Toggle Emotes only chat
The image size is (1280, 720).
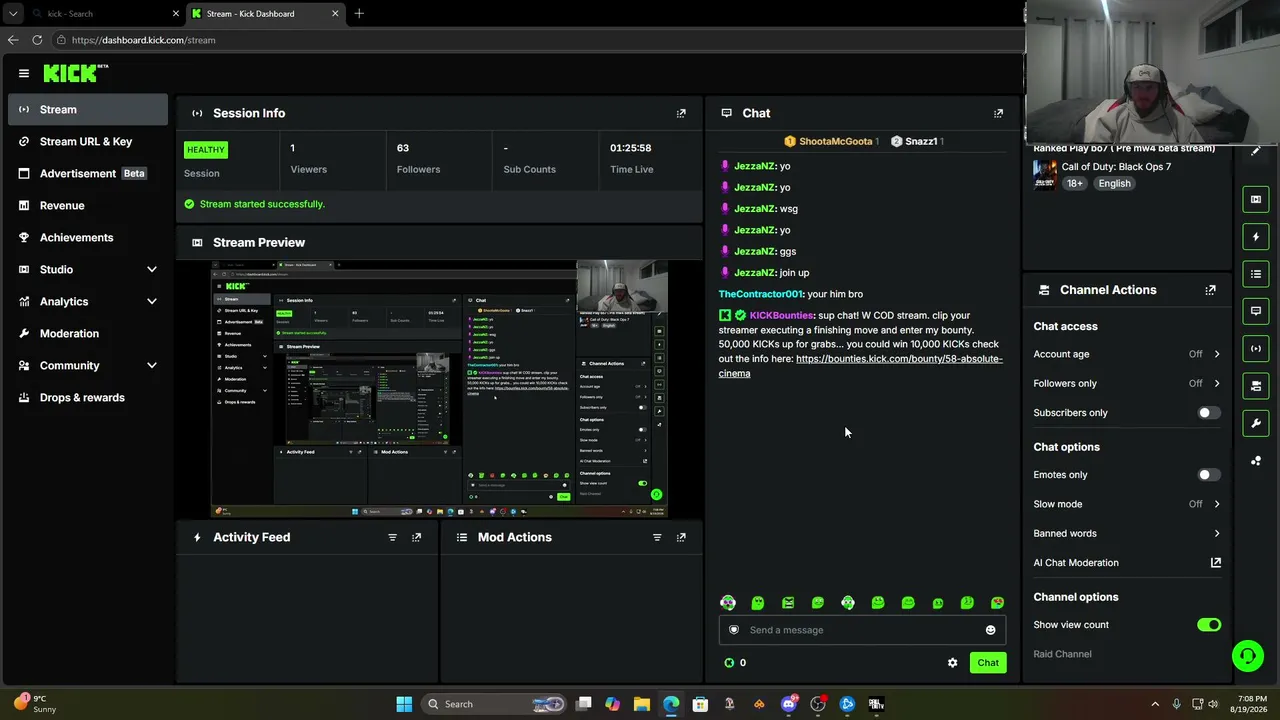point(1208,475)
